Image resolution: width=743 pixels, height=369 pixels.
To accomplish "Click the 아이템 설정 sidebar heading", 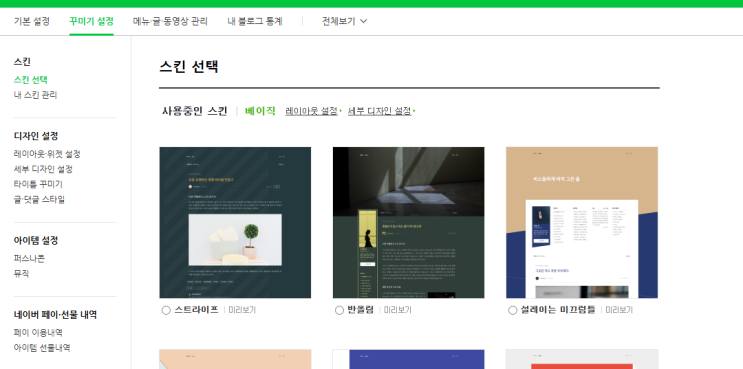I will [36, 241].
